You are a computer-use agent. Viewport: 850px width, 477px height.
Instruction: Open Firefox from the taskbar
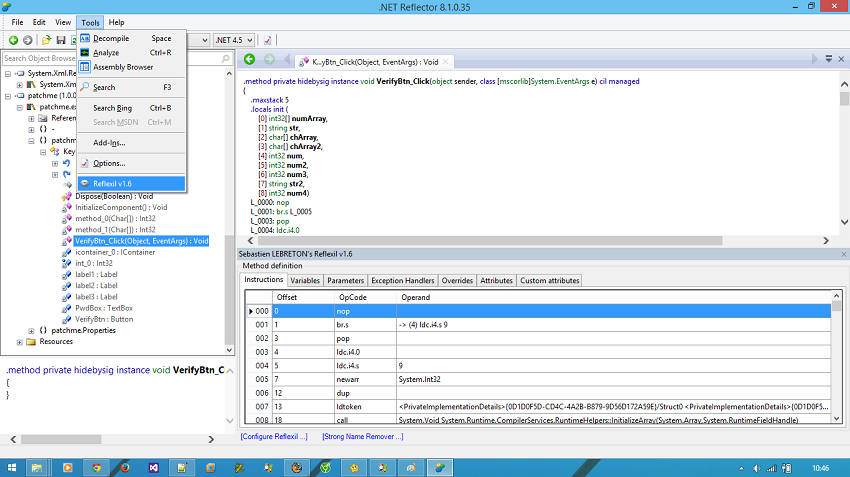pyautogui.click(x=125, y=468)
